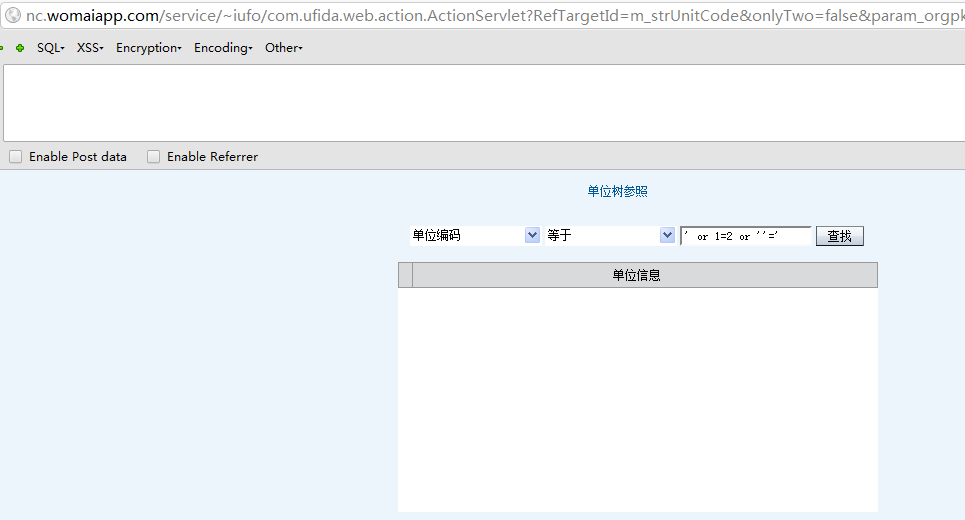Open the Encoding menu

point(223,48)
